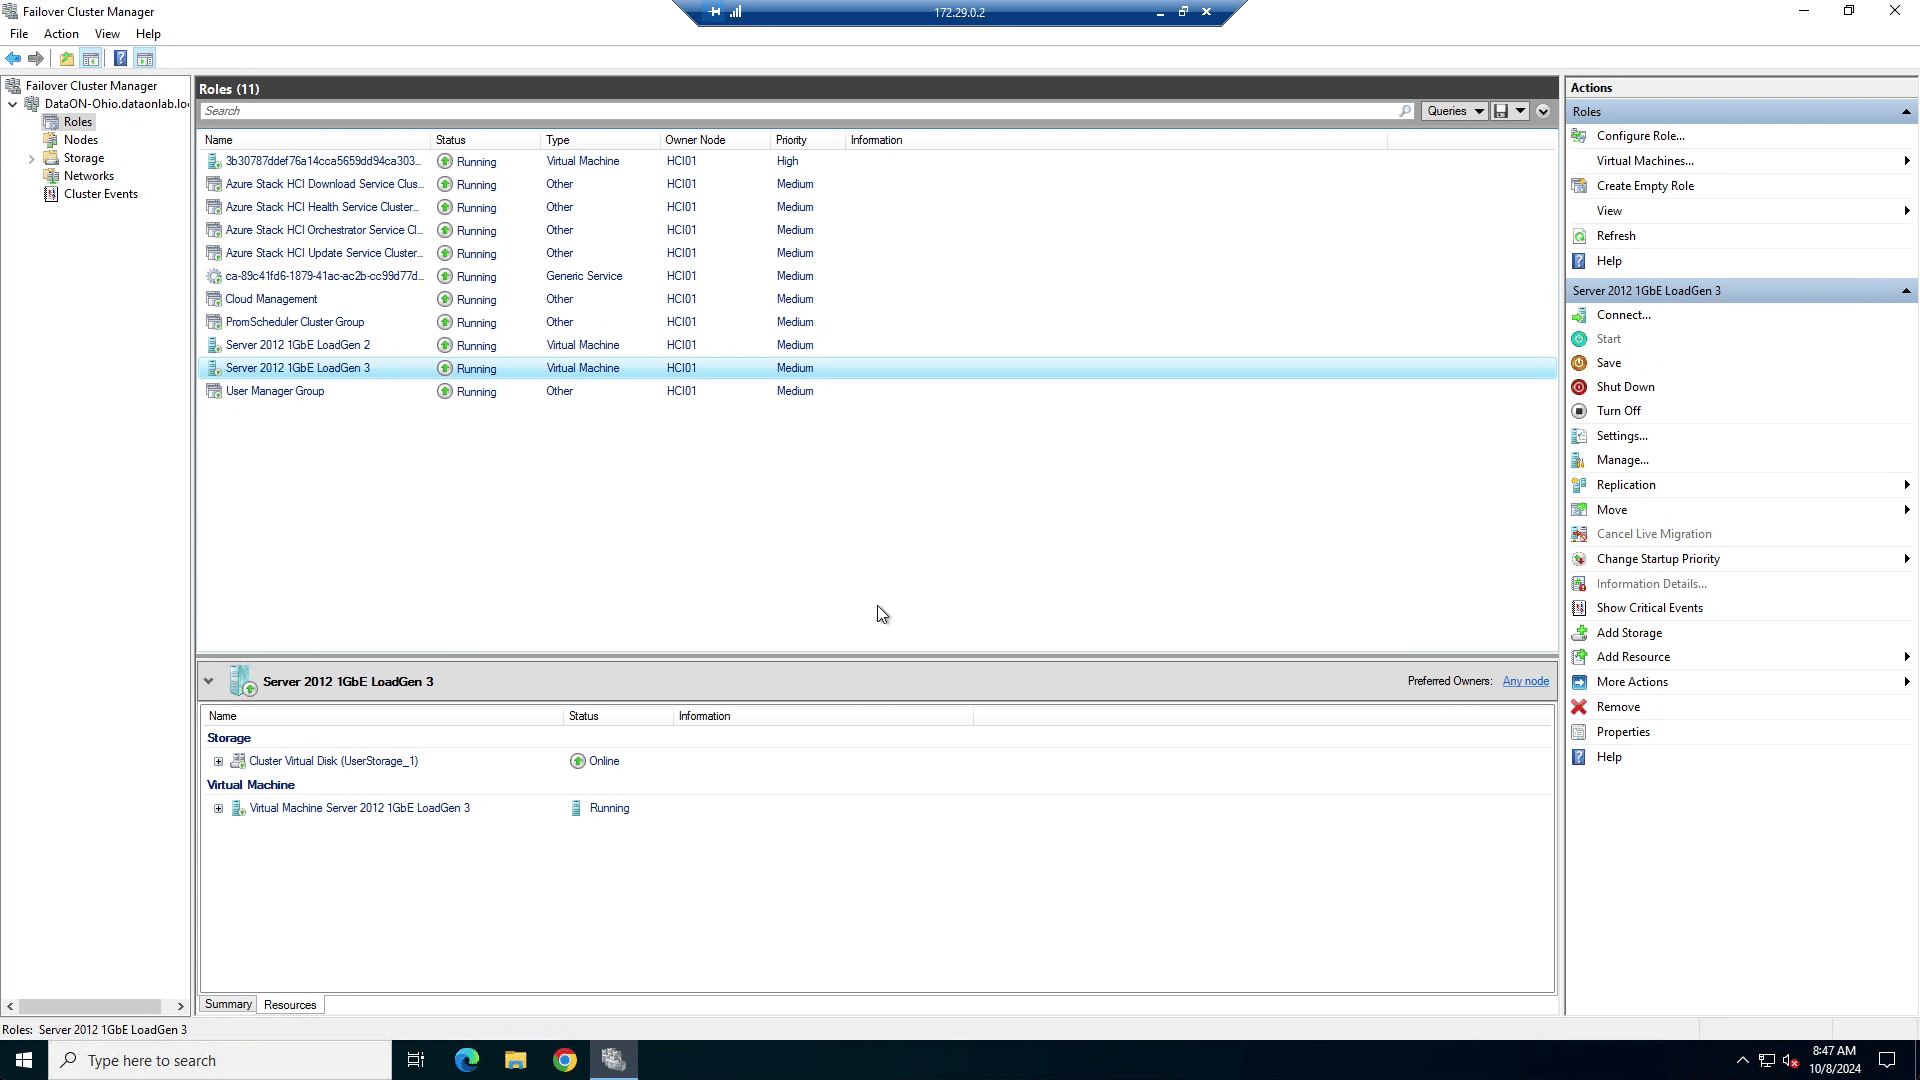
Task: Click the save query disk icon
Action: pos(1501,111)
